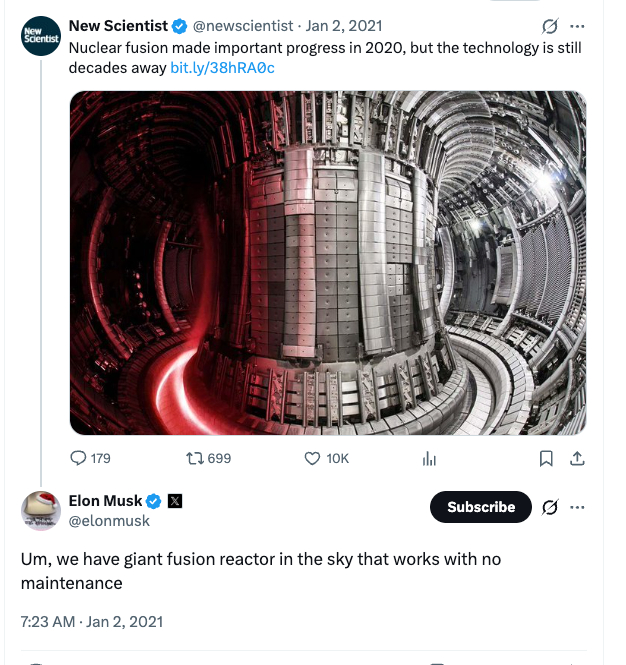Screen dimensions: 626x665
Task: Click Grok icon on New Scientist tweet
Action: (548, 26)
